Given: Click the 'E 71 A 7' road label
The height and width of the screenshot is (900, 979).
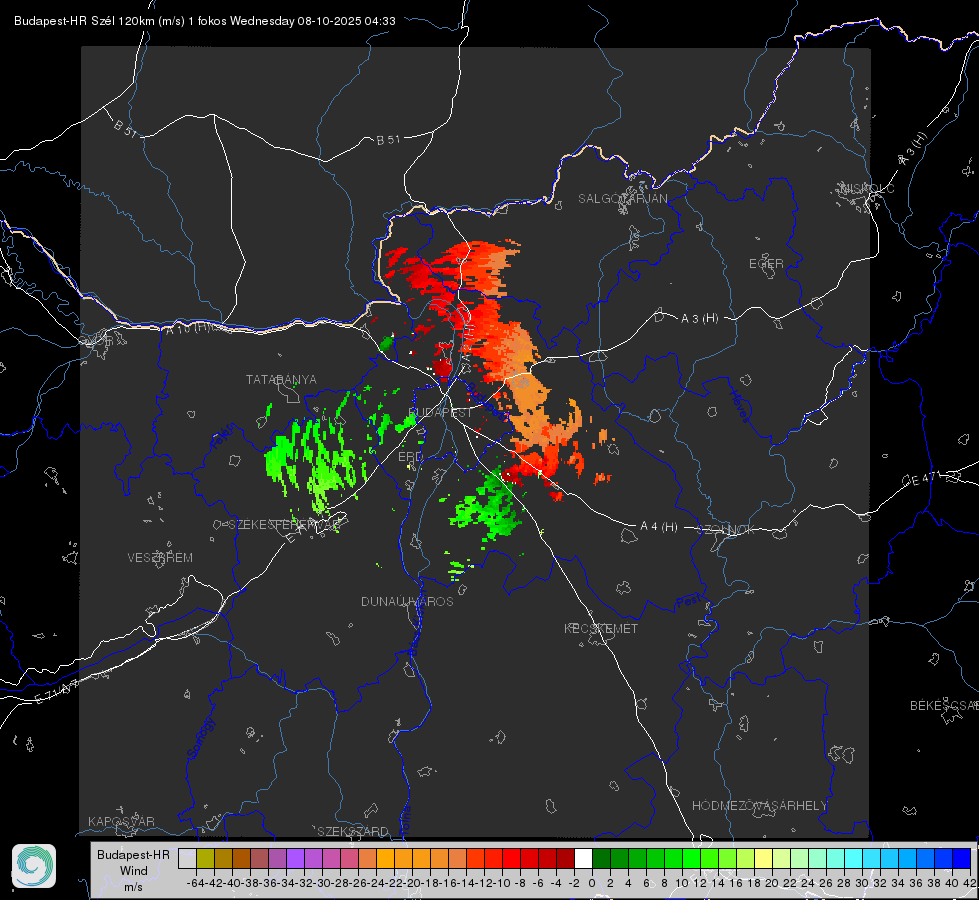Looking at the screenshot, I should click(57, 691).
